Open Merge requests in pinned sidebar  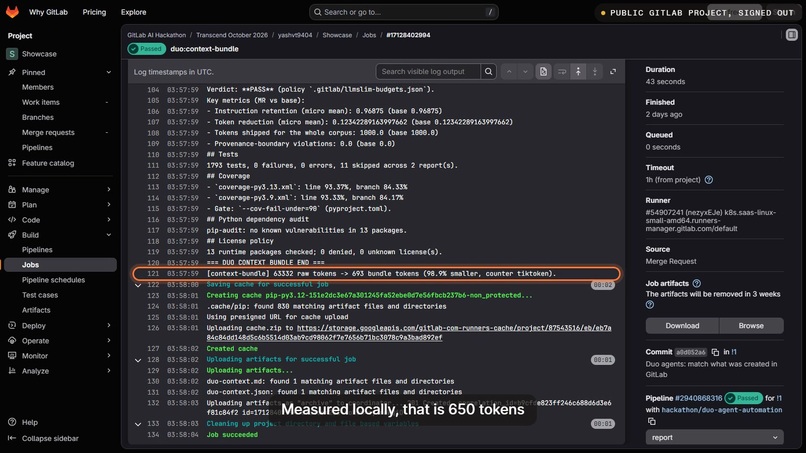click(48, 133)
